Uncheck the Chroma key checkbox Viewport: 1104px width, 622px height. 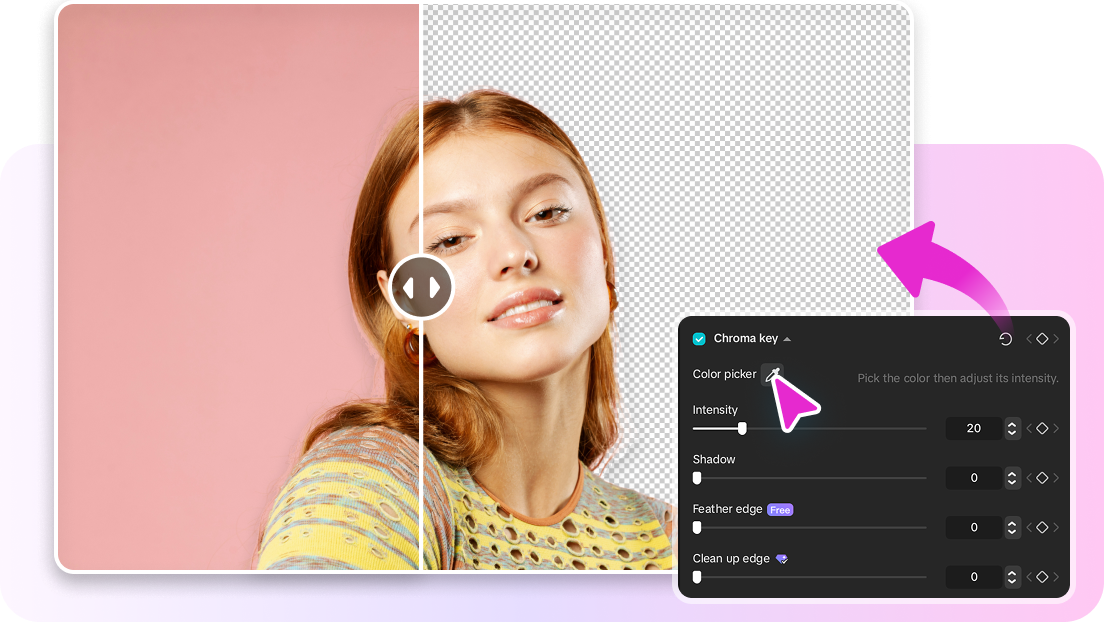(699, 338)
